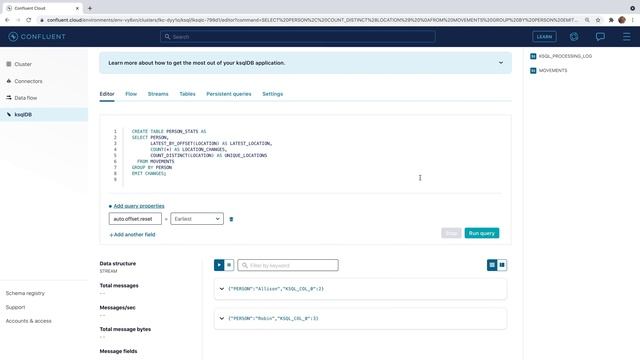This screenshot has width=640, height=360.
Task: Go back in browser
Action: click(7, 20)
